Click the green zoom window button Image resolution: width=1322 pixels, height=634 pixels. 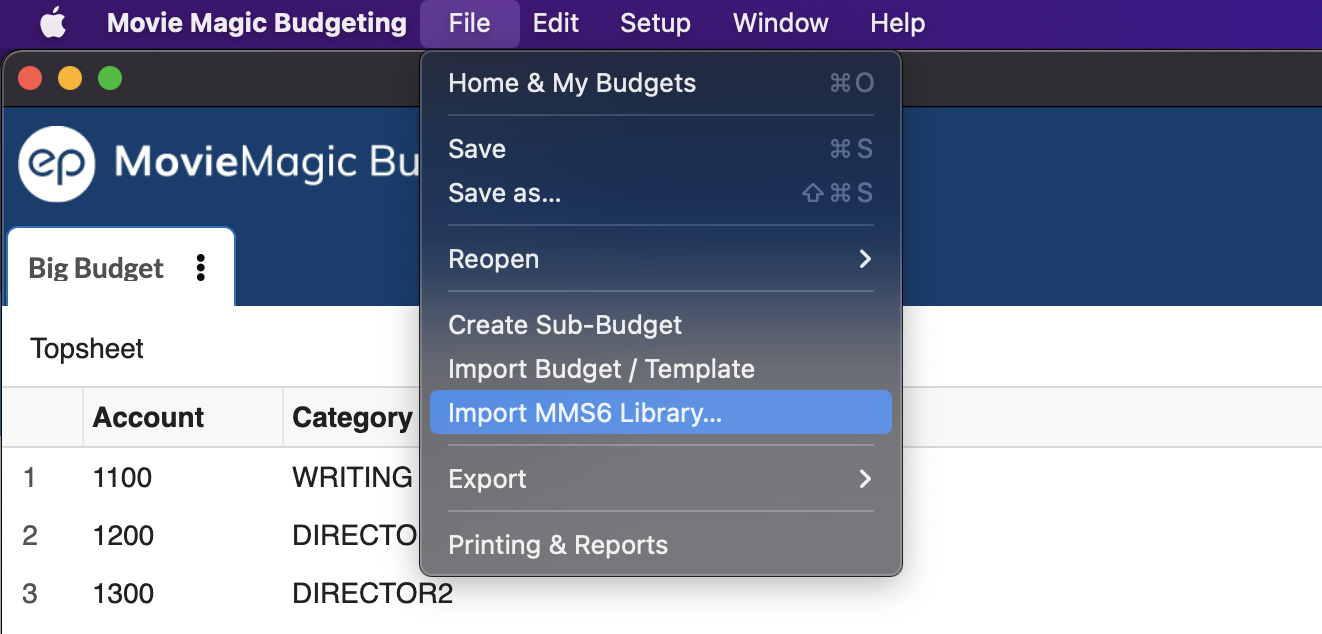click(110, 78)
